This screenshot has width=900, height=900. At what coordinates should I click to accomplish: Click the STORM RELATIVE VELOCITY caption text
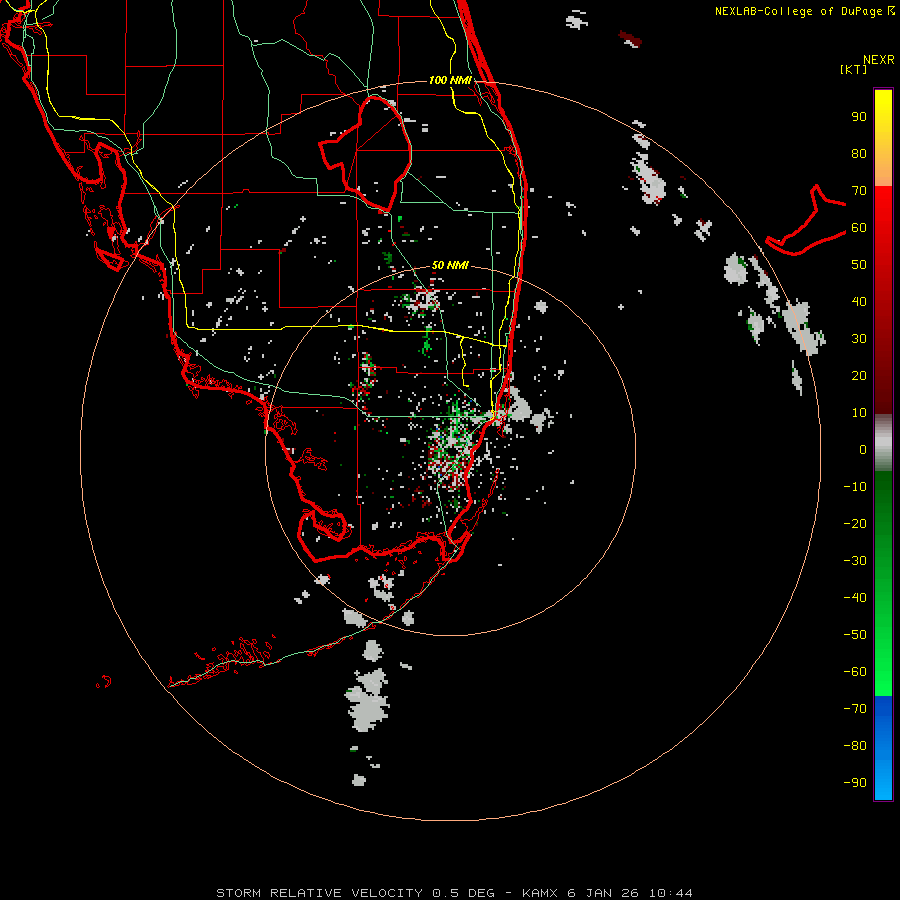coord(319,893)
